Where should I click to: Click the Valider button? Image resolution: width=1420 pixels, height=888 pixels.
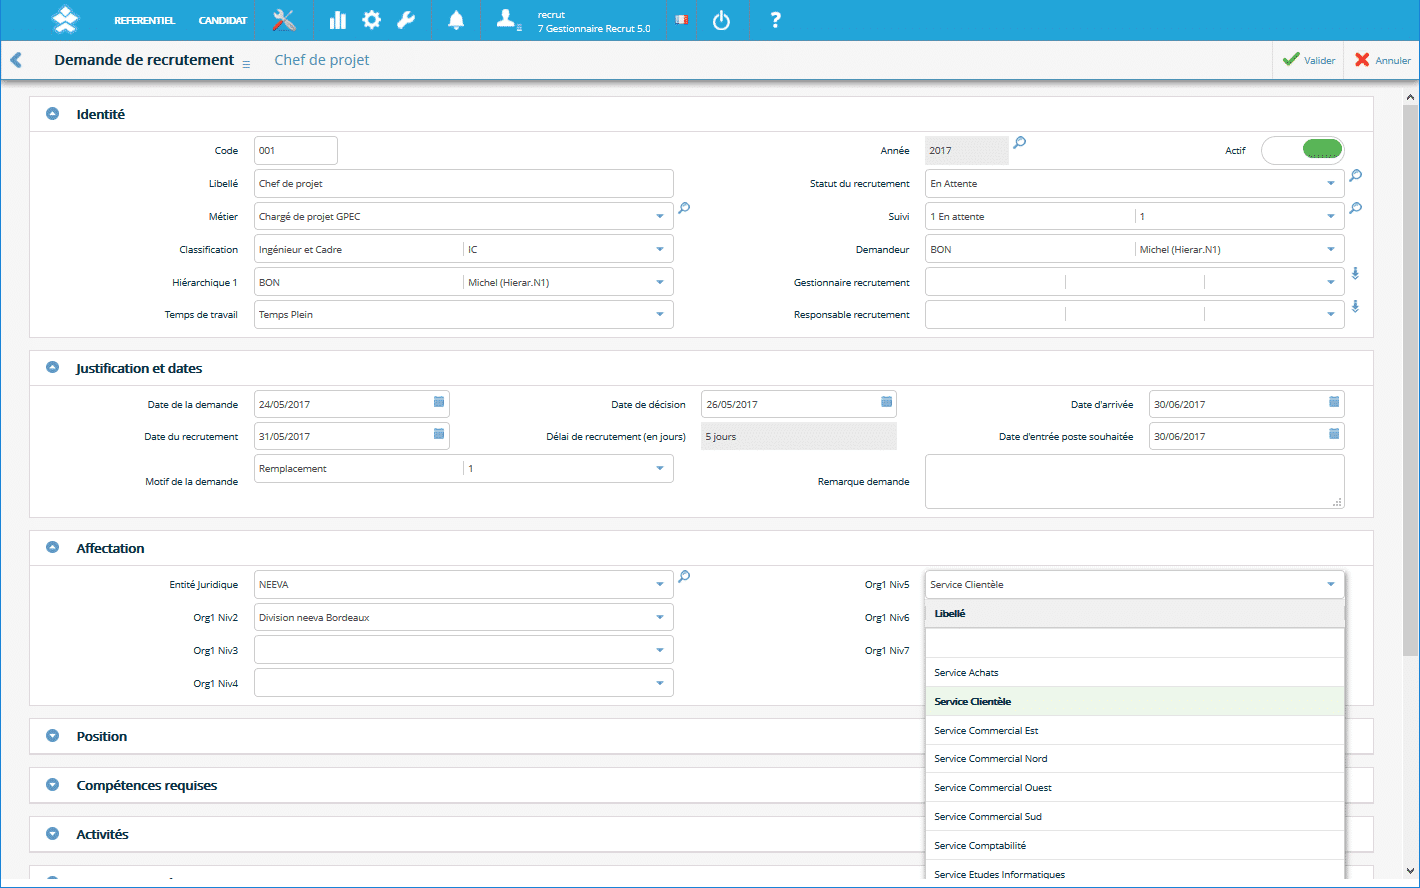1309,60
